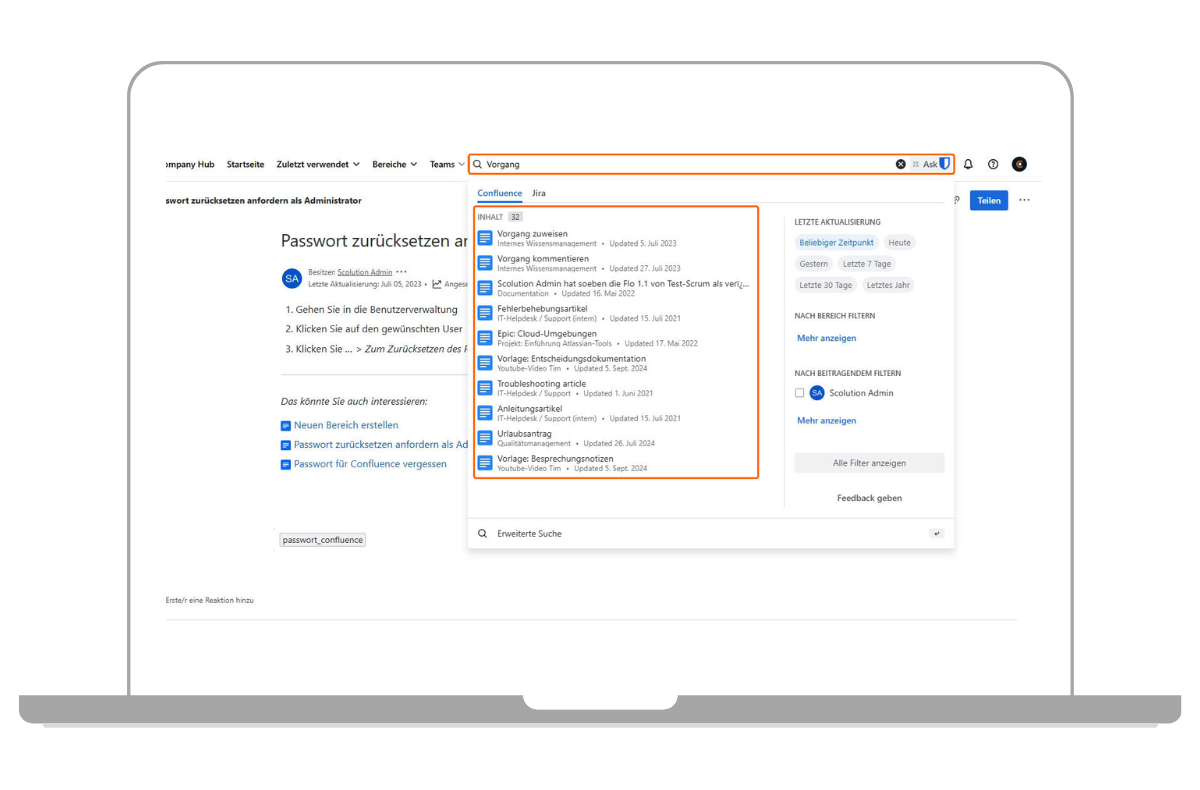Clear the search field with the X icon

[900, 164]
